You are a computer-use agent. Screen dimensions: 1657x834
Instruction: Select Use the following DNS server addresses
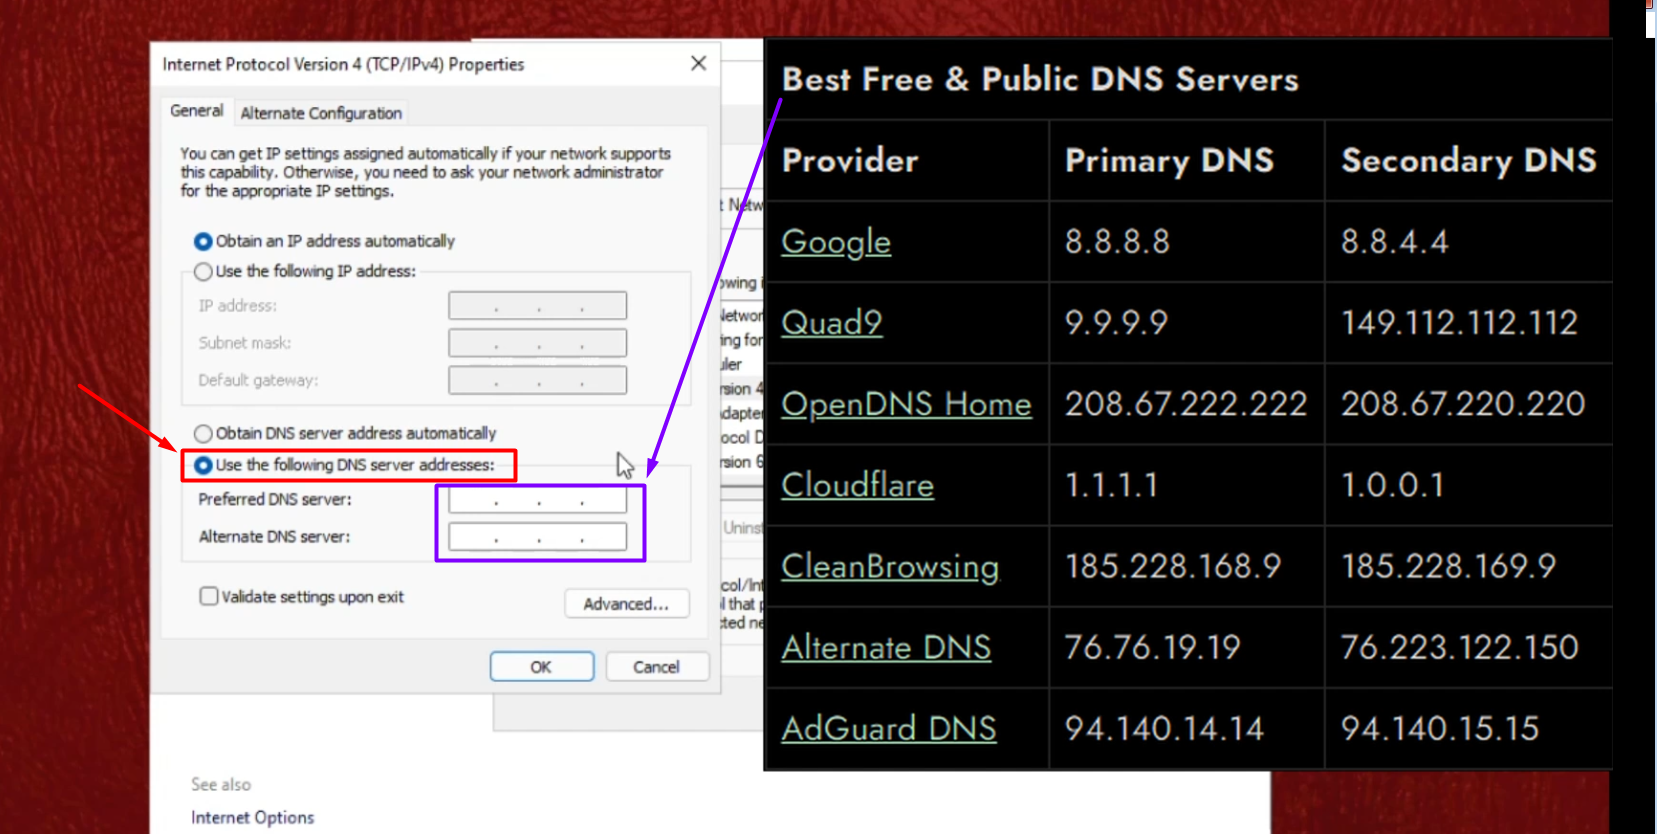(345, 465)
